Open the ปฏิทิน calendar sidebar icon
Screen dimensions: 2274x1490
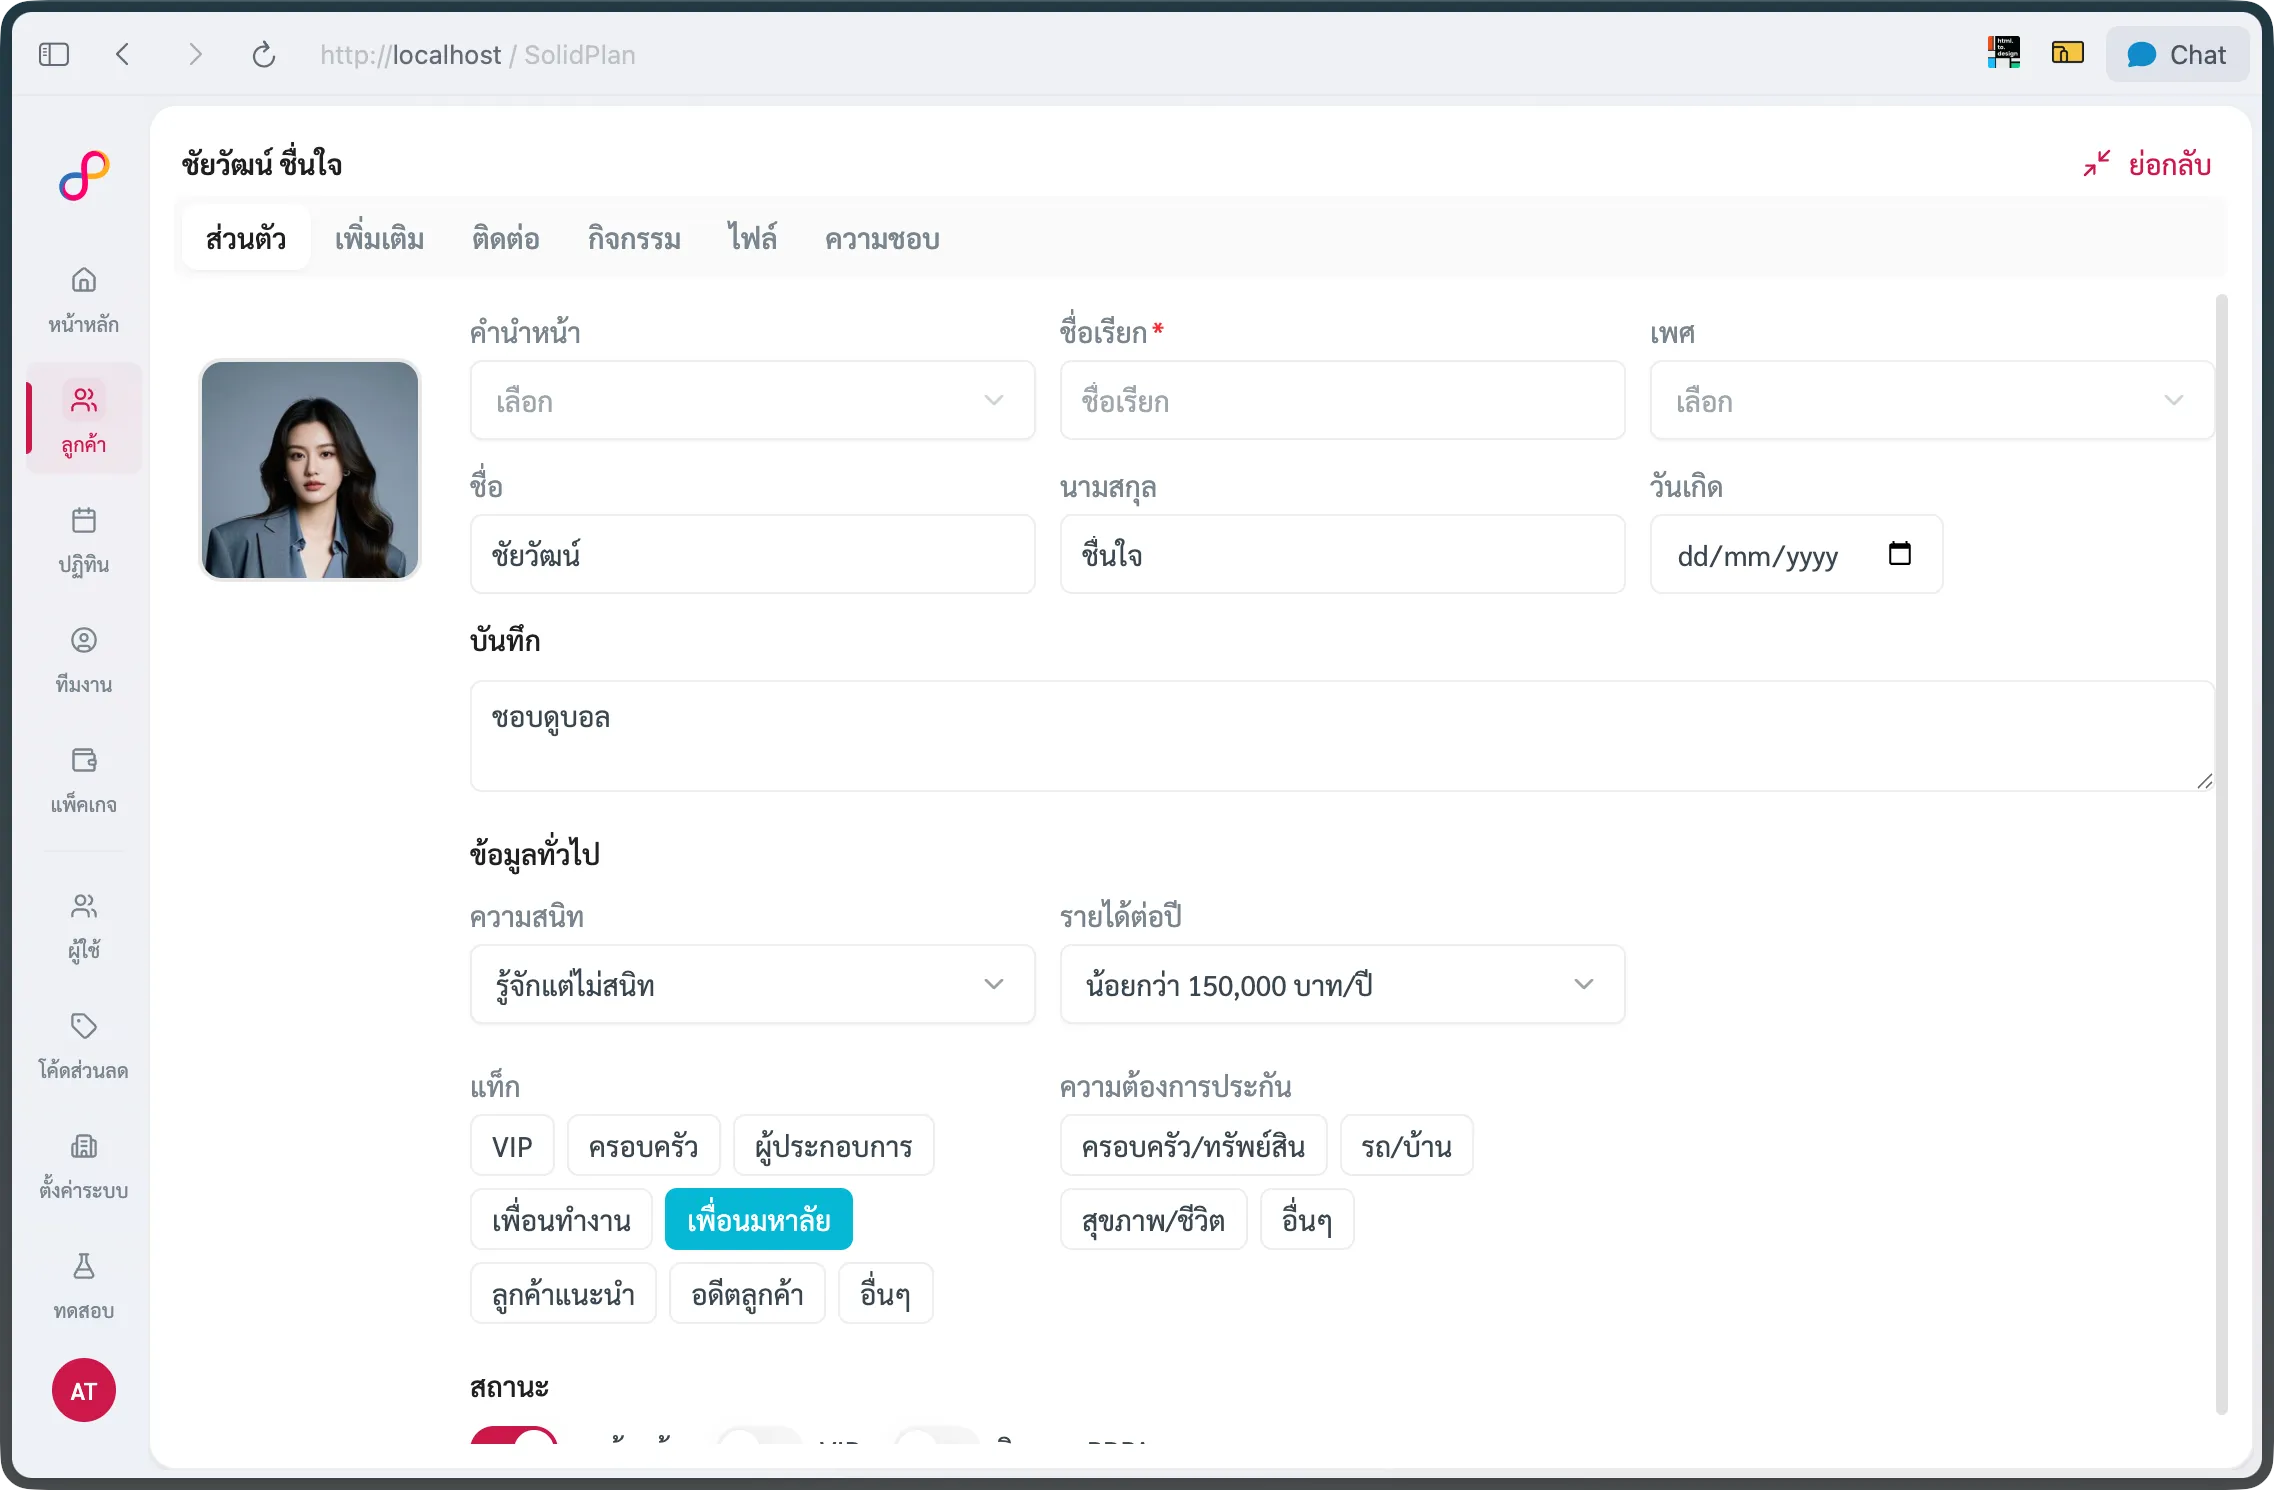pos(84,520)
